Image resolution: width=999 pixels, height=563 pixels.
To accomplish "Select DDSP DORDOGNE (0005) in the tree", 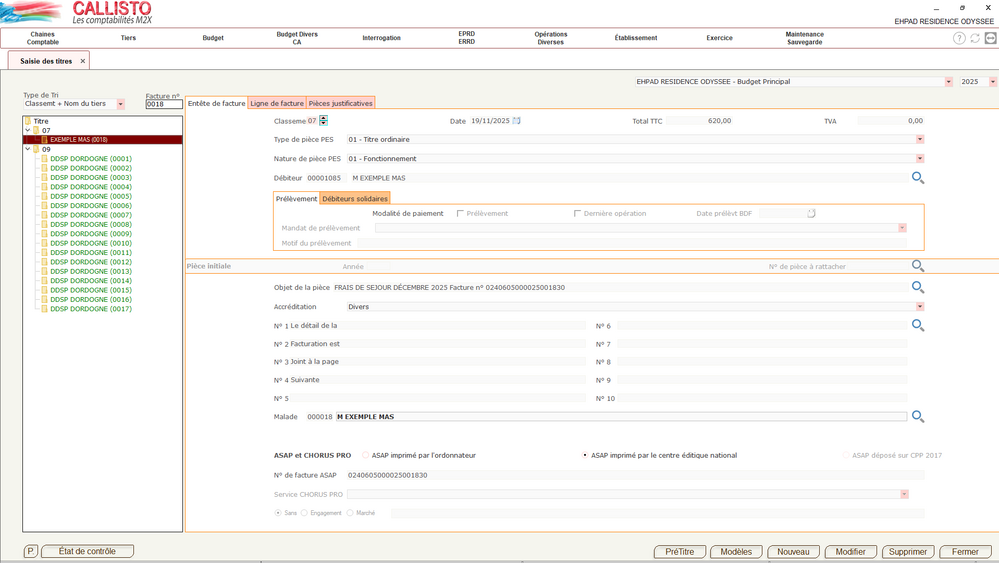I will (91, 196).
